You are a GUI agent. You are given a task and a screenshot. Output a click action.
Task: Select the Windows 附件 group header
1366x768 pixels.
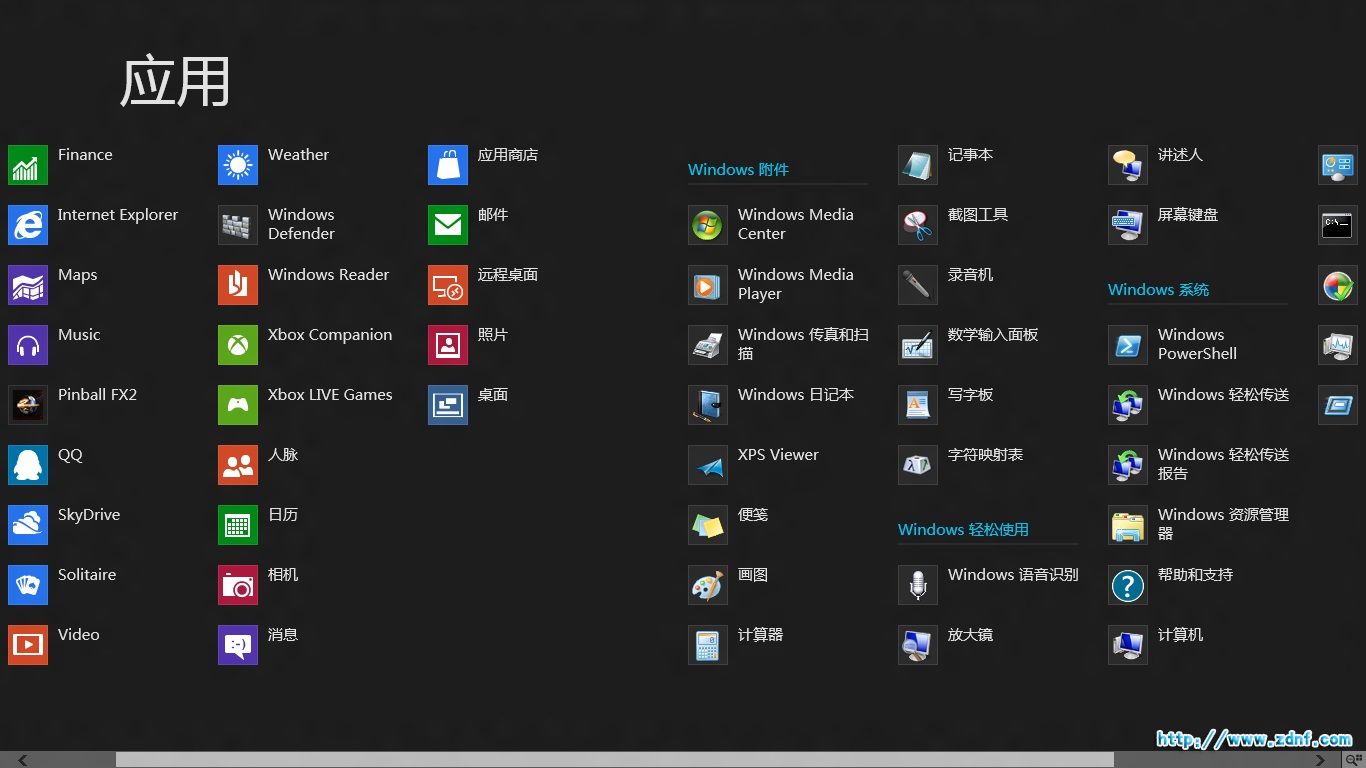738,170
